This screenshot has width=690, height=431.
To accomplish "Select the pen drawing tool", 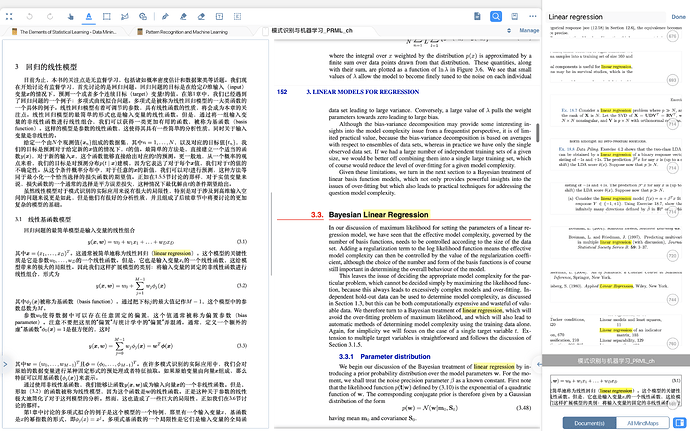I will click(x=165, y=17).
